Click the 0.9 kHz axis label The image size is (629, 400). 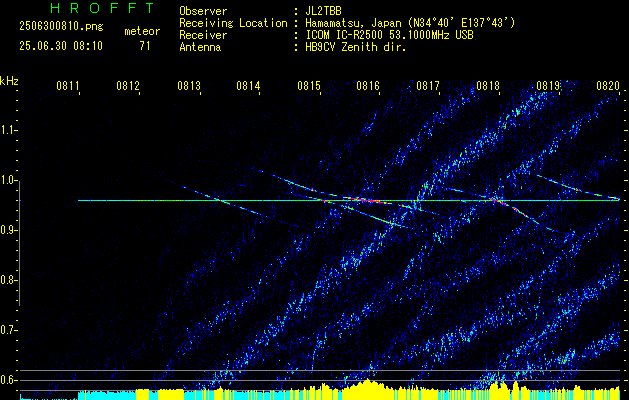8,230
